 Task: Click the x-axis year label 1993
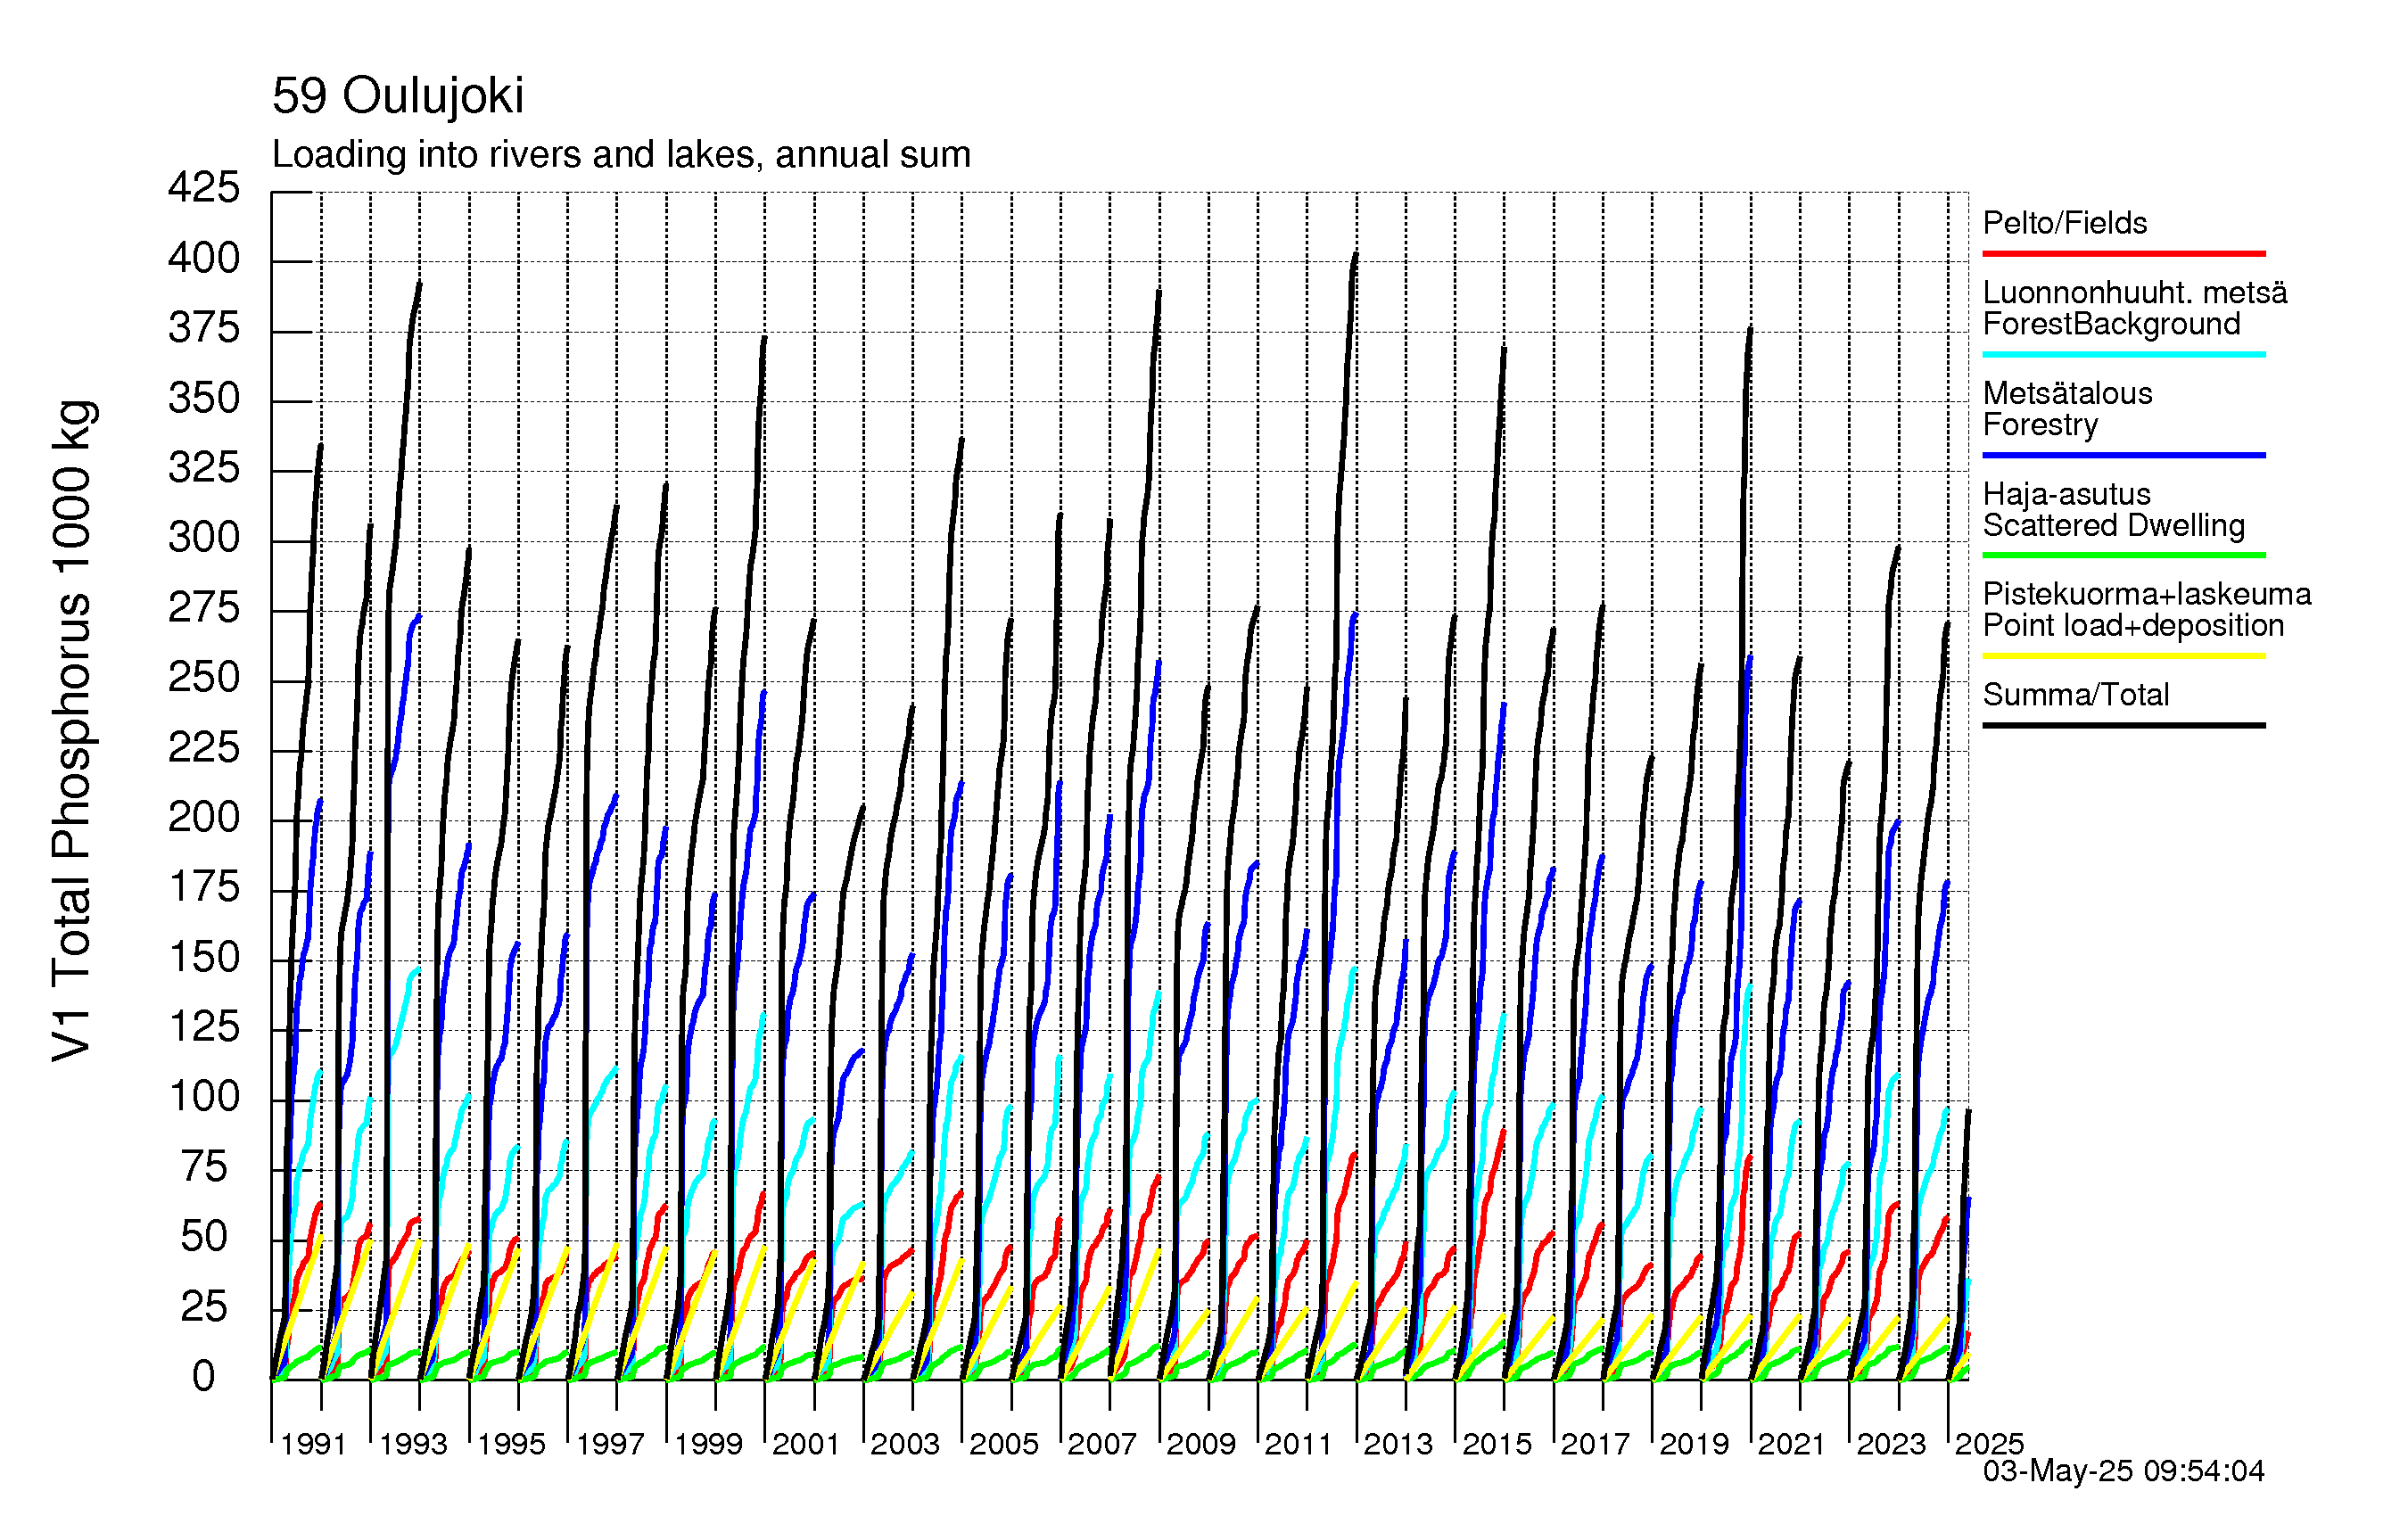point(413,1444)
